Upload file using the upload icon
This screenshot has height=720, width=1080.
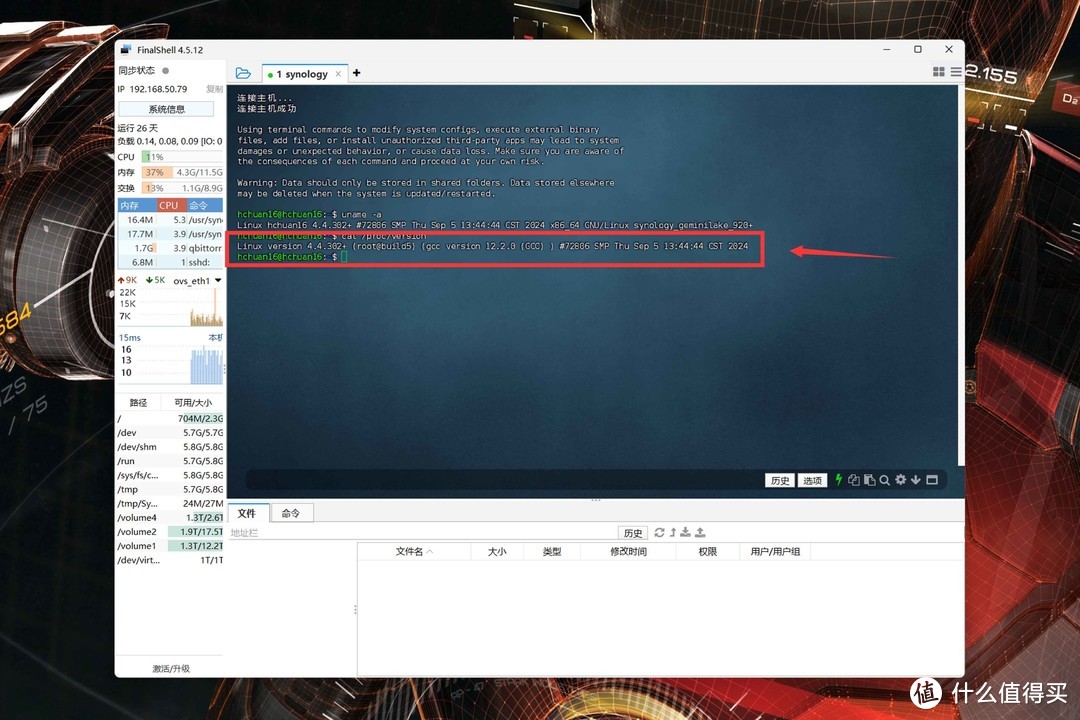click(700, 533)
